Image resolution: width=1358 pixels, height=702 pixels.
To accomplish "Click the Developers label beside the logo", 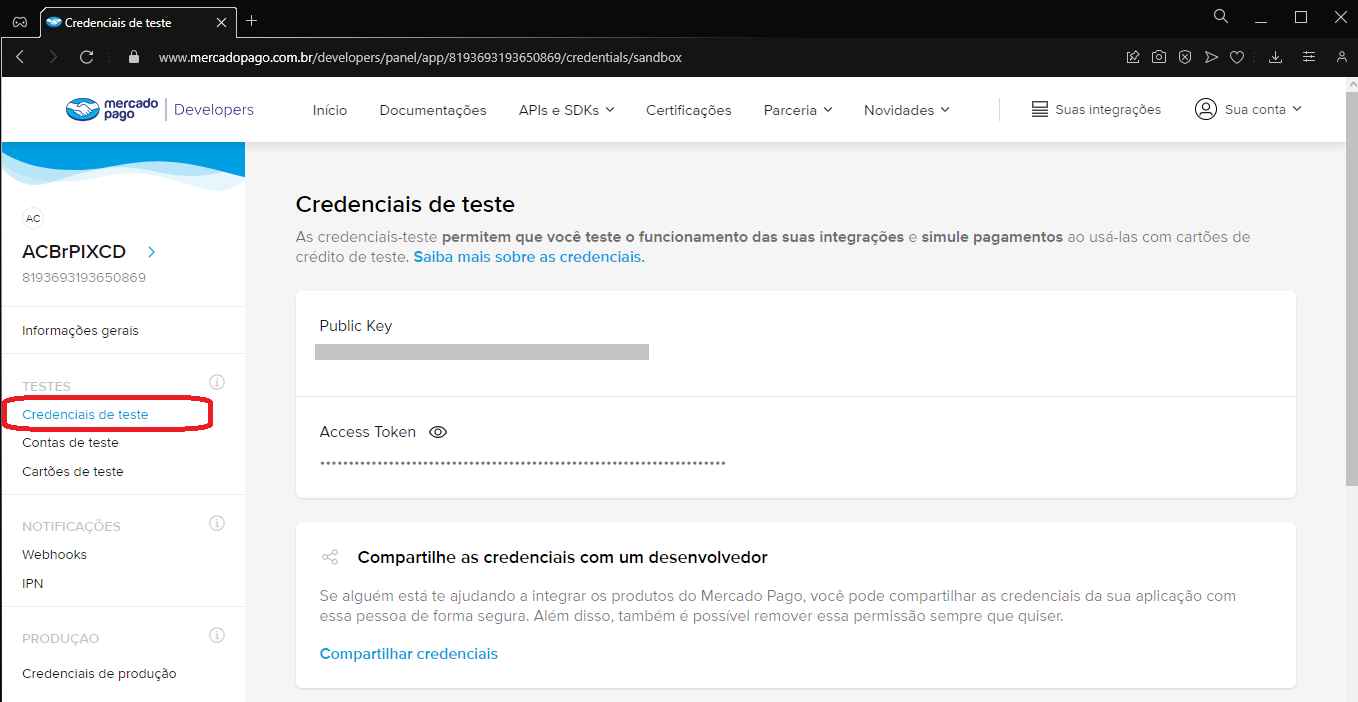I will tap(214, 109).
